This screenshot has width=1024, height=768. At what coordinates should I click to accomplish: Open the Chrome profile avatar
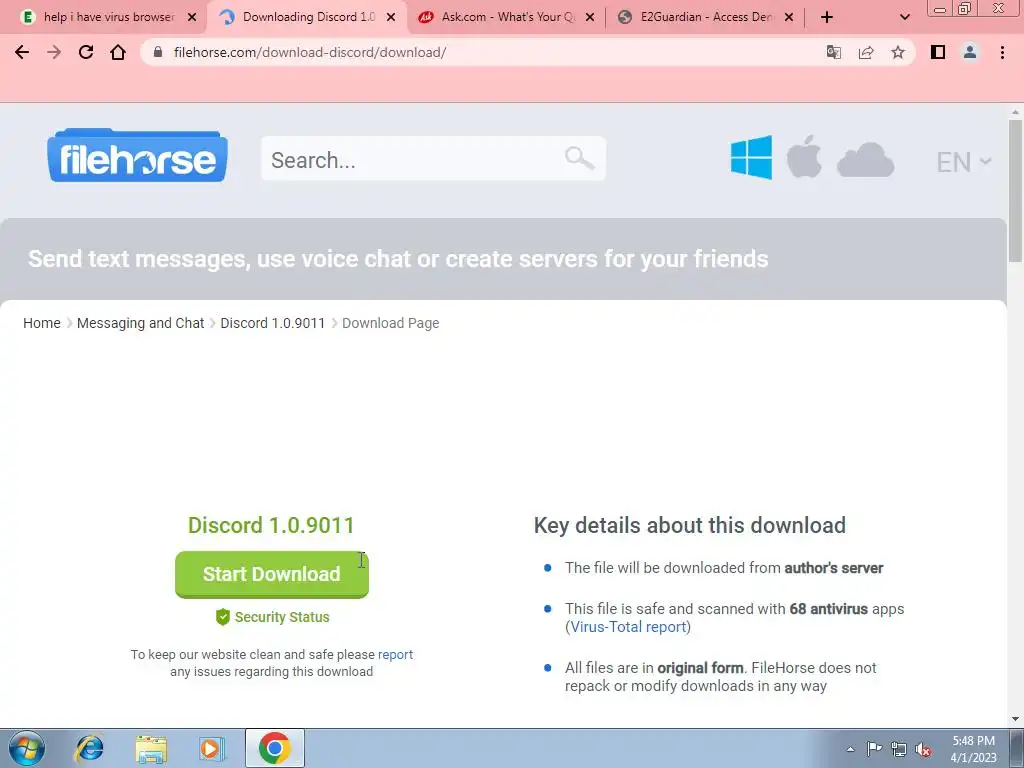point(970,52)
